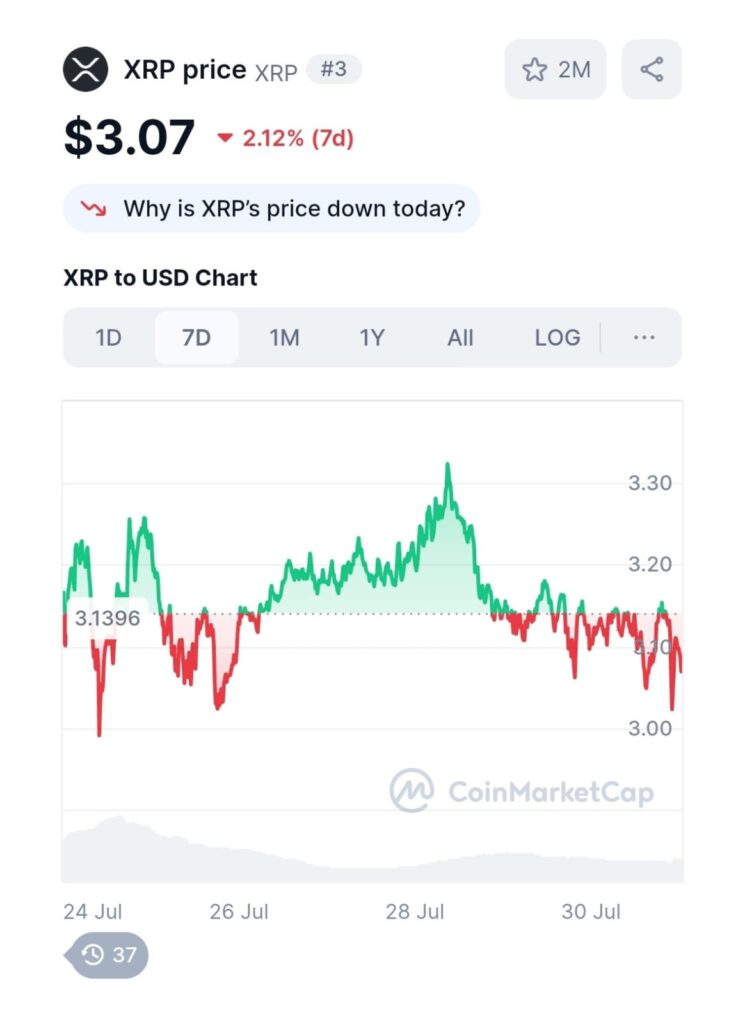The height and width of the screenshot is (1024, 745).
Task: Click the red downtrend arrow icon
Action: tap(94, 209)
